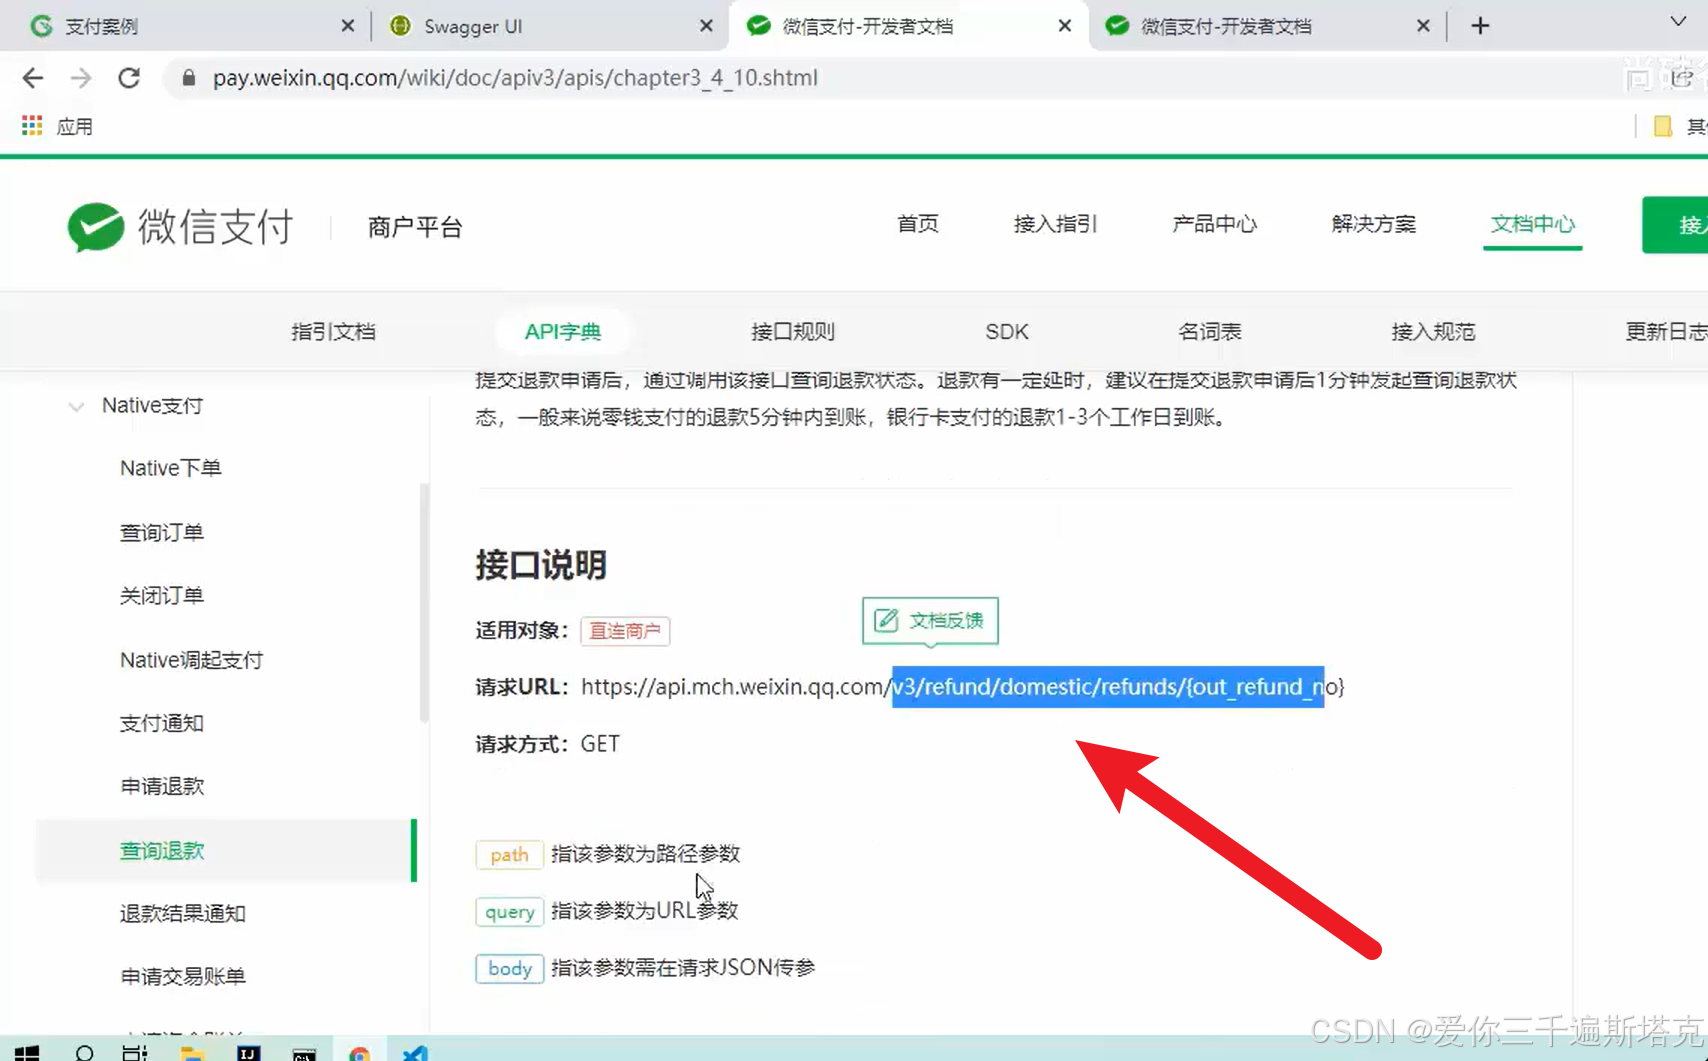Select the 接口规则 sub-tab
The image size is (1708, 1061).
[793, 331]
